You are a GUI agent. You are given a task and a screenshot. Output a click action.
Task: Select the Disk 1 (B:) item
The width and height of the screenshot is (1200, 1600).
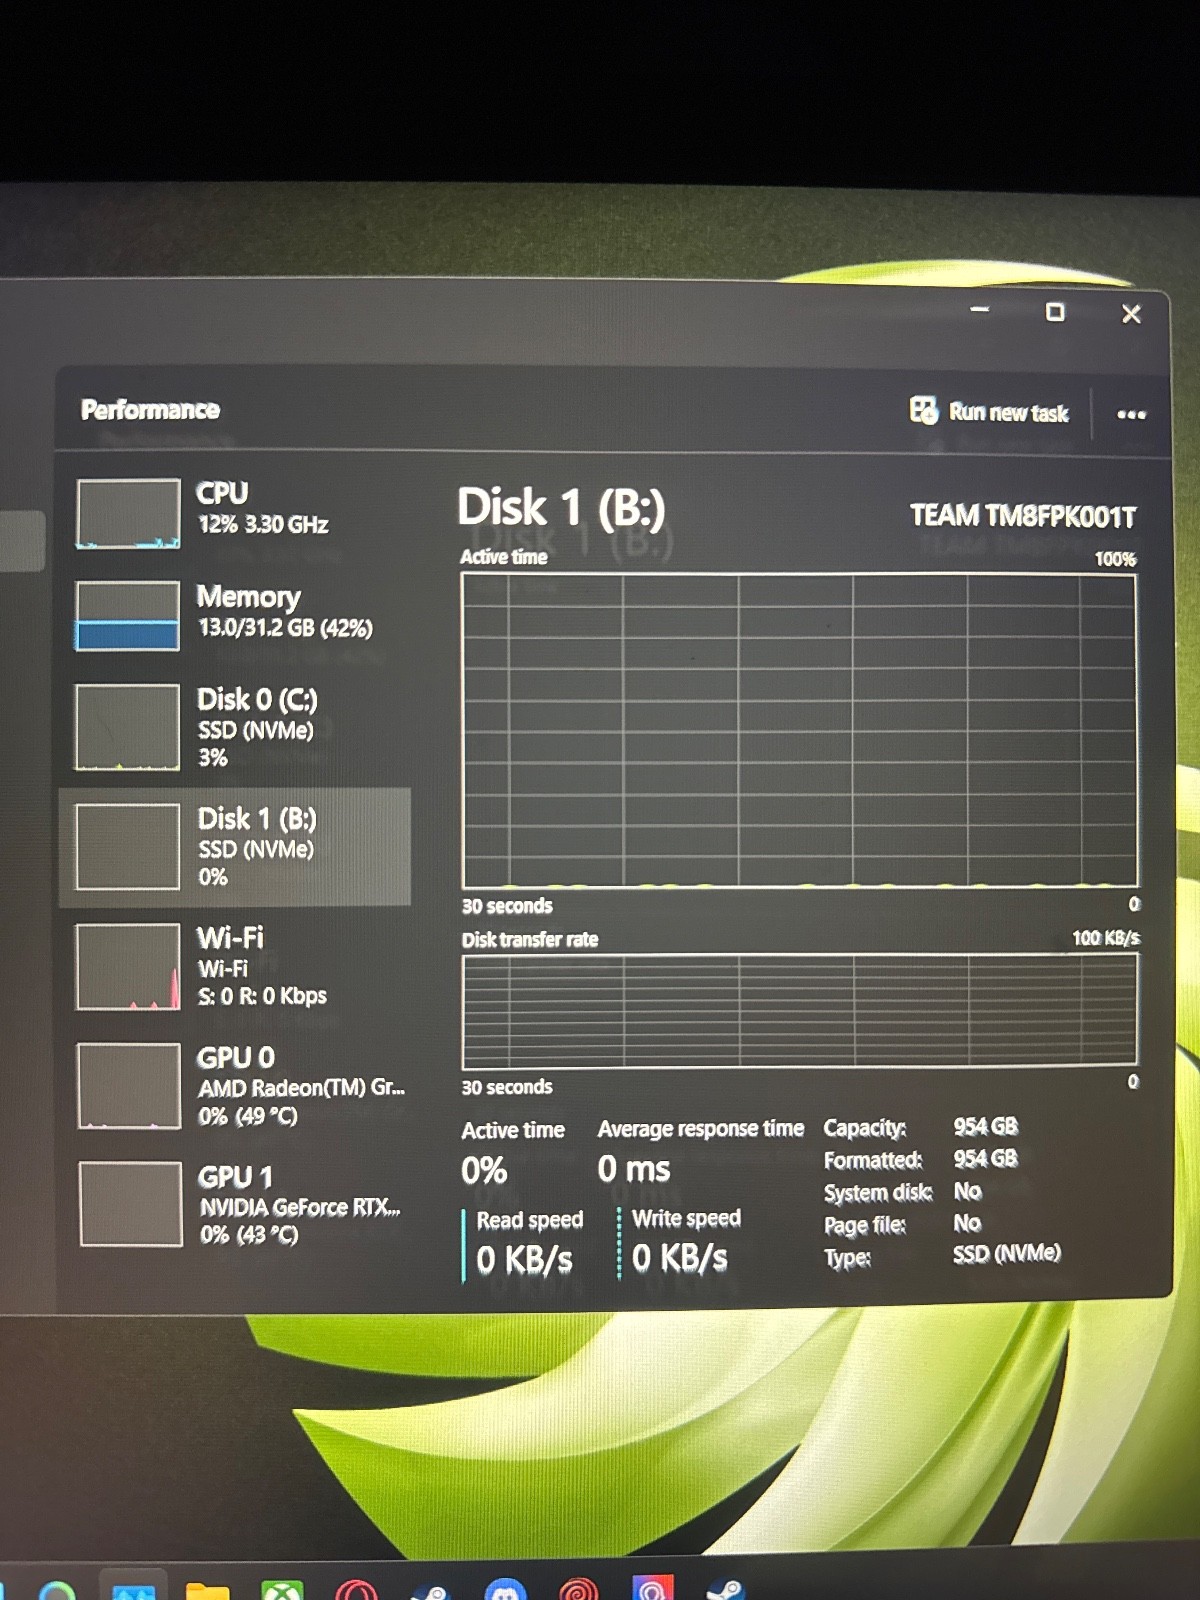(x=235, y=847)
